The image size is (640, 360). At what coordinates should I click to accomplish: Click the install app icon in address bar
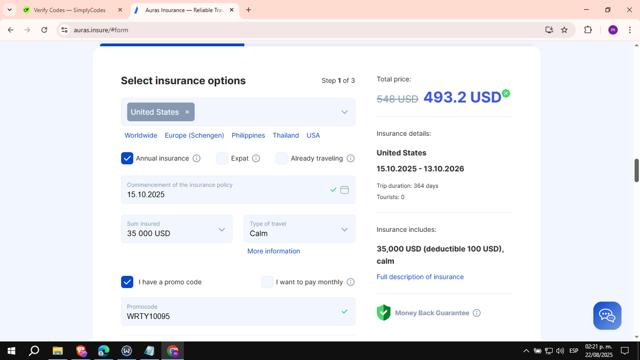click(549, 30)
